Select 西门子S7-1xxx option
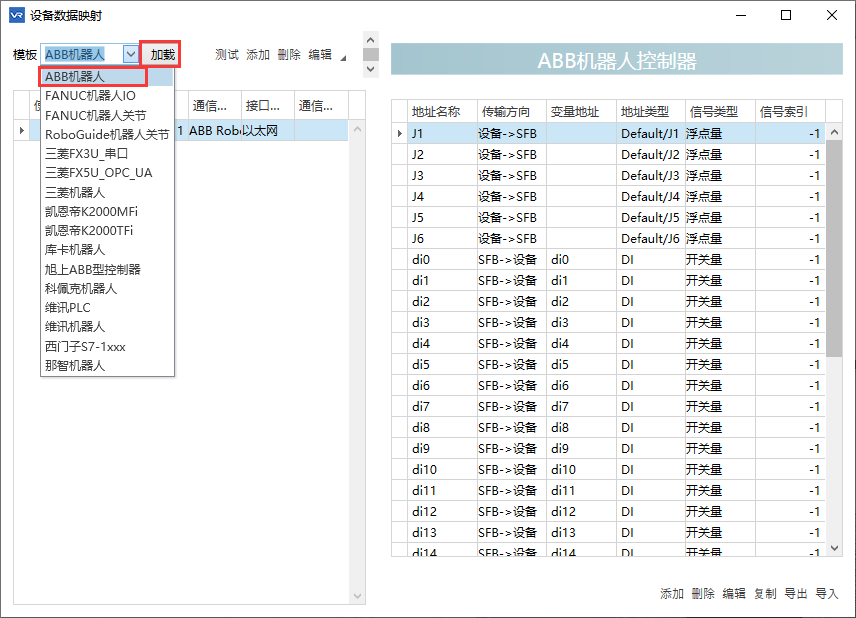This screenshot has width=856, height=618. pyautogui.click(x=107, y=346)
